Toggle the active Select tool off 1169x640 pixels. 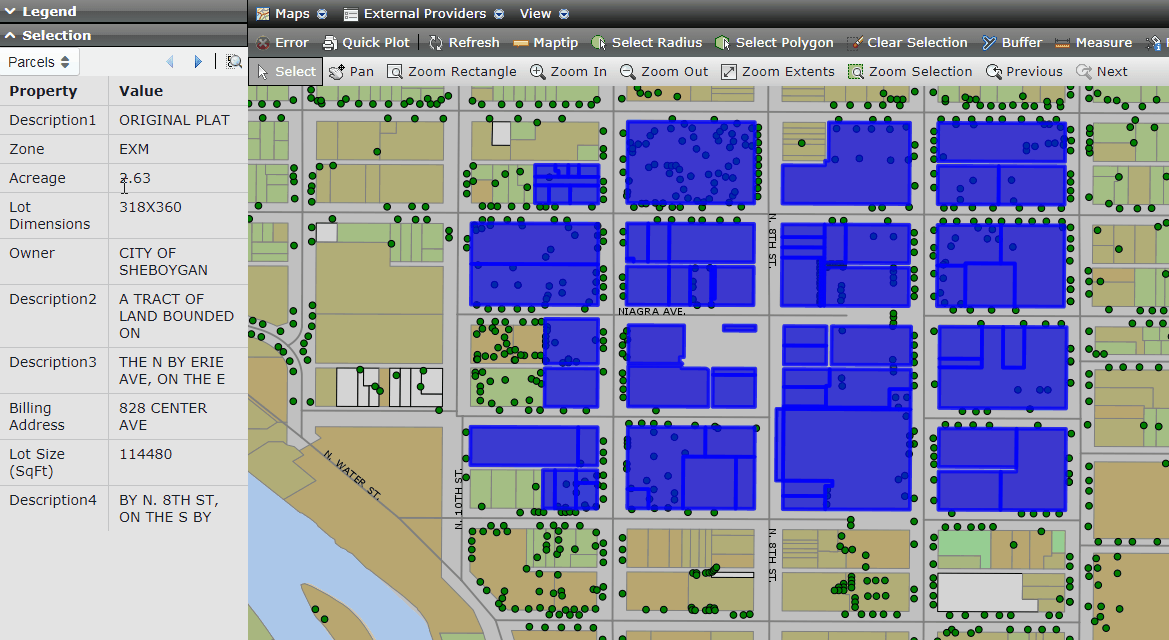click(285, 71)
